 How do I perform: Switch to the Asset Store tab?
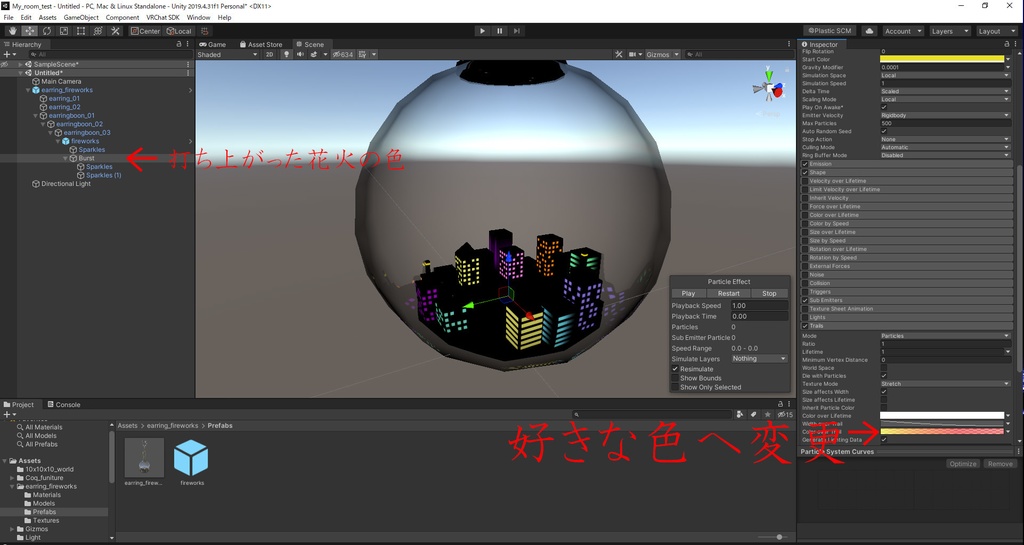coord(261,44)
